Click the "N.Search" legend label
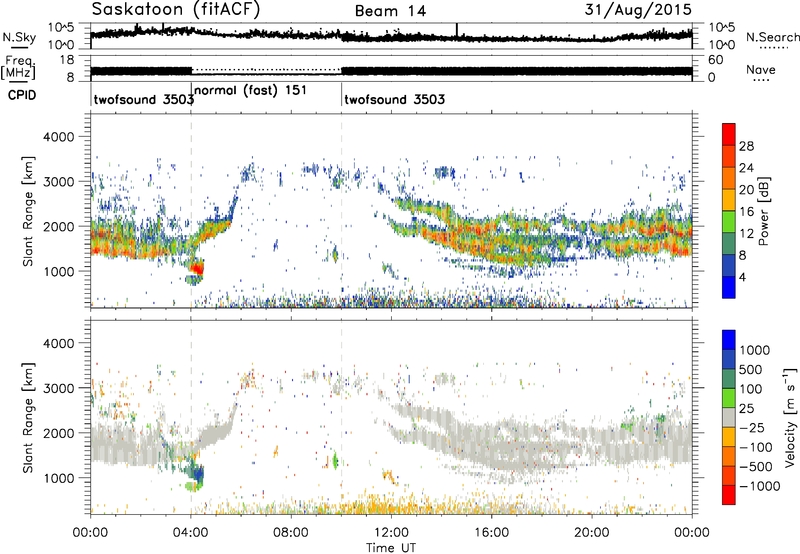This screenshot has width=800, height=554. coord(772,37)
